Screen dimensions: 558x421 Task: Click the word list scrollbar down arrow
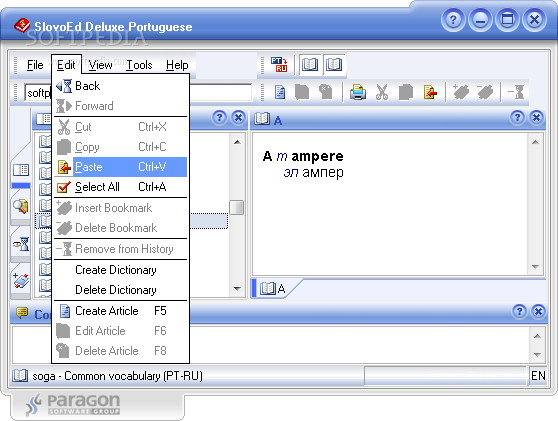237,289
